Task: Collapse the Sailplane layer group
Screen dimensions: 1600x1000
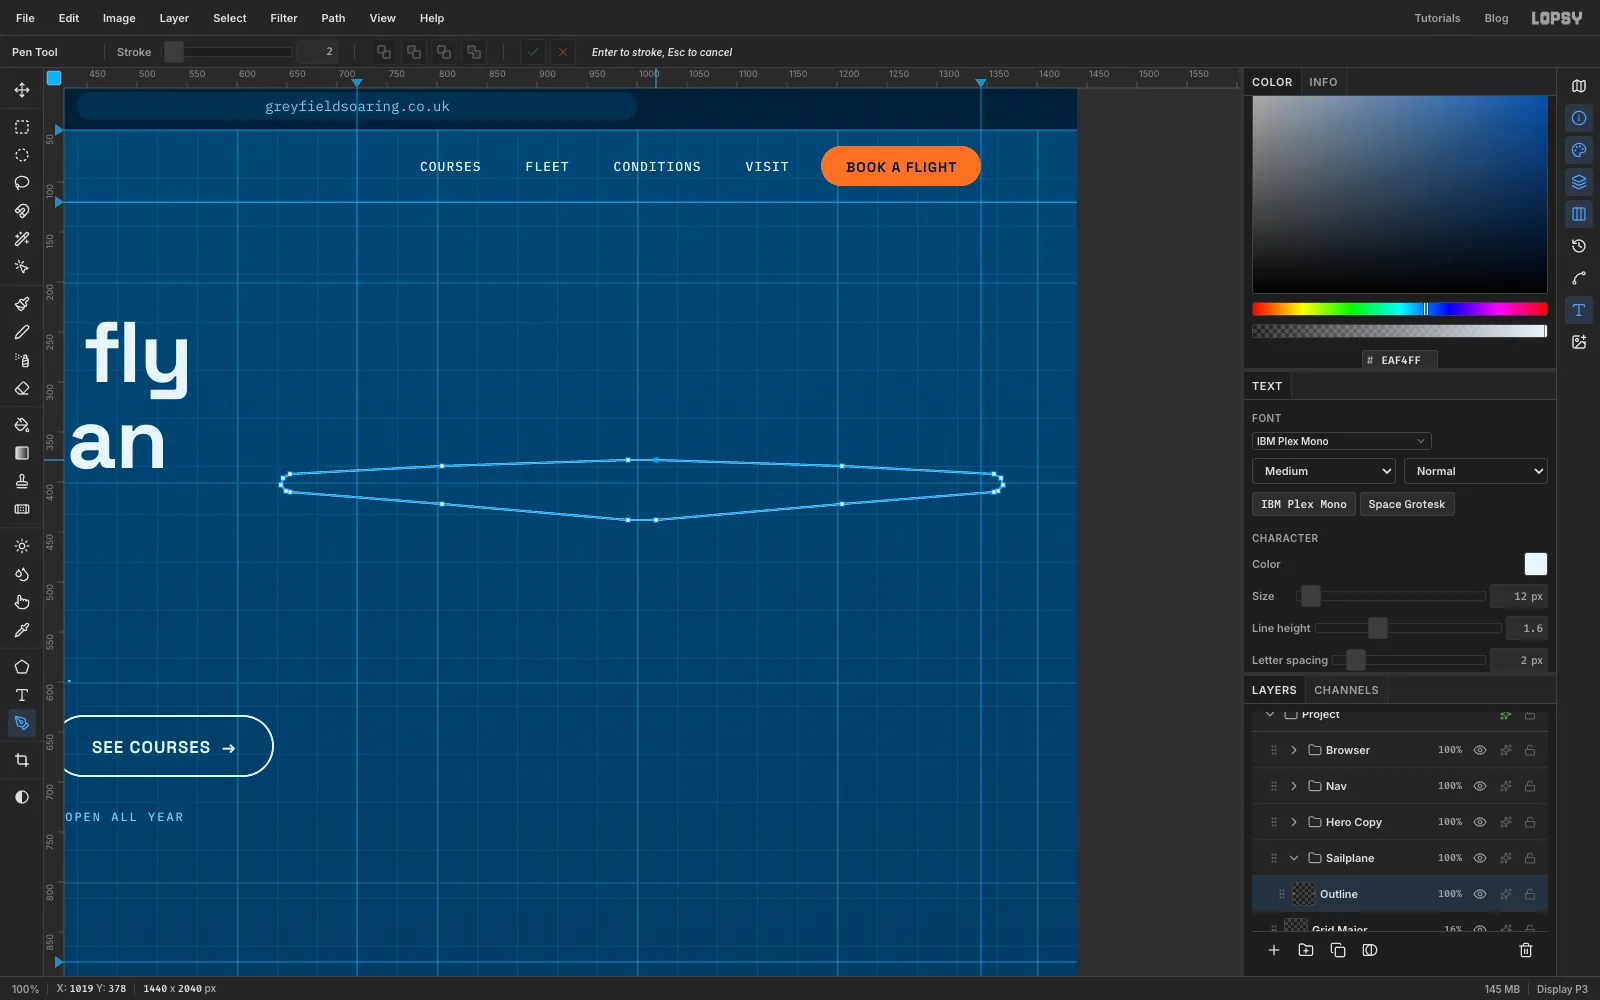Action: (1294, 858)
